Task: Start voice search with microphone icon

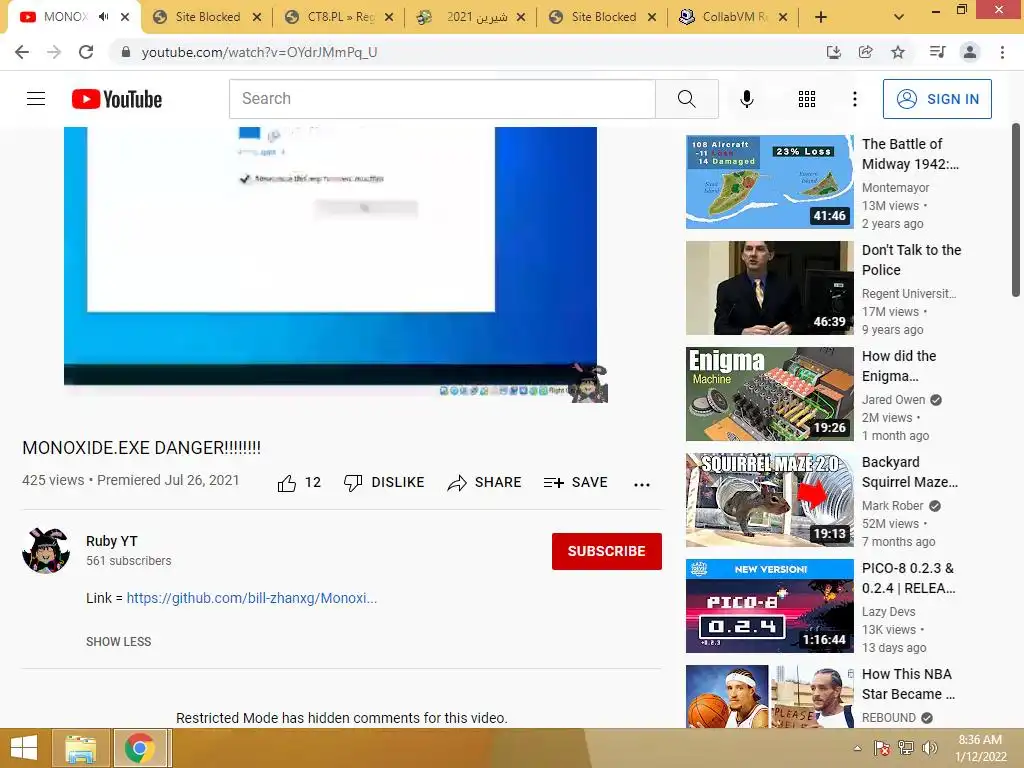Action: [746, 99]
